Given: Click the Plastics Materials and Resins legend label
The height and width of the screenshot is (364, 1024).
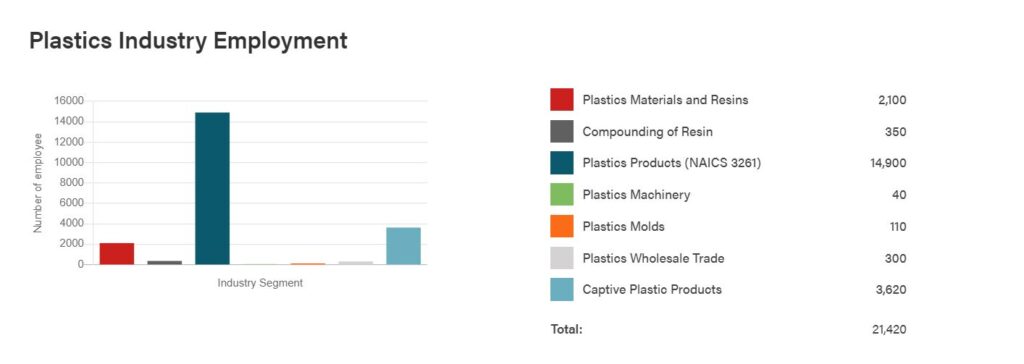Looking at the screenshot, I should pos(665,100).
